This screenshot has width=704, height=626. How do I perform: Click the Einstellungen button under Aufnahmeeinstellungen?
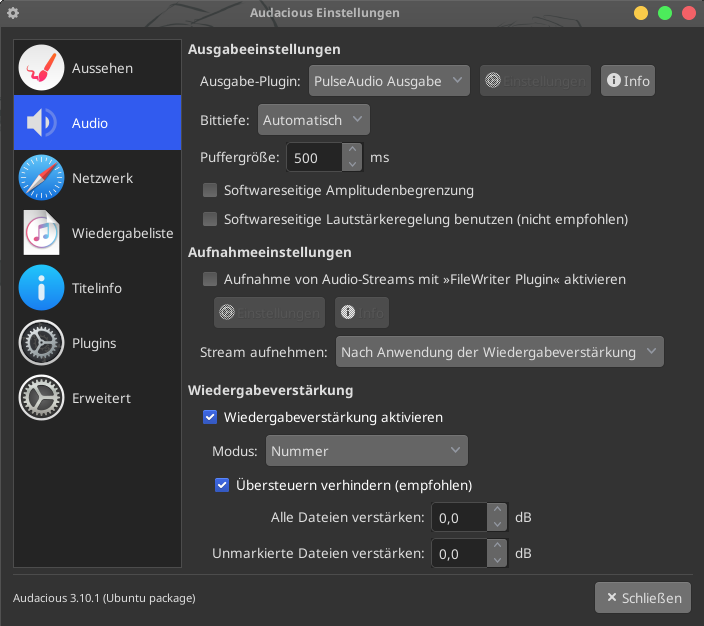269,313
